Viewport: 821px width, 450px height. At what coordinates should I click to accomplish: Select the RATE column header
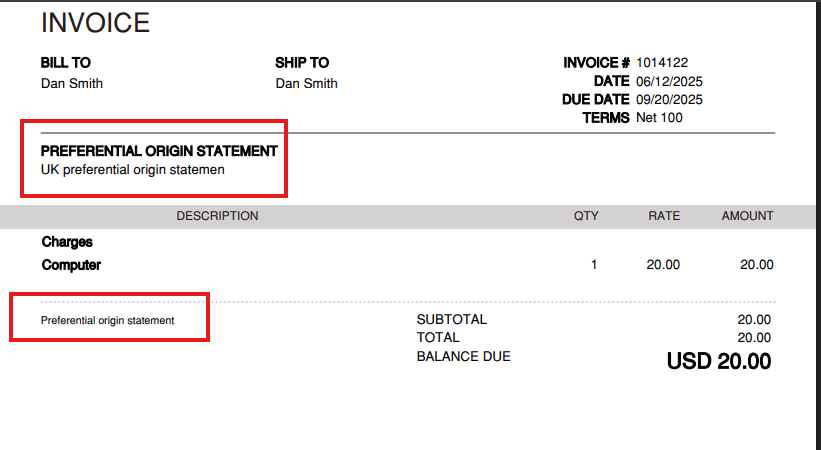click(x=664, y=216)
